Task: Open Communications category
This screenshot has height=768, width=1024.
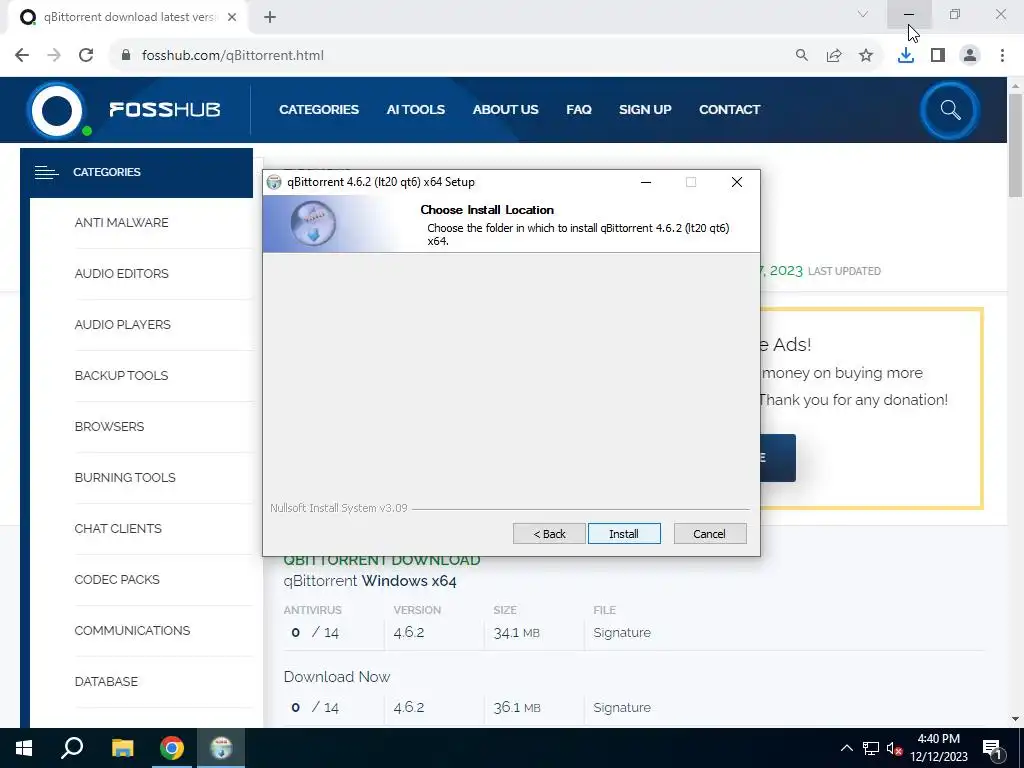Action: click(x=133, y=630)
